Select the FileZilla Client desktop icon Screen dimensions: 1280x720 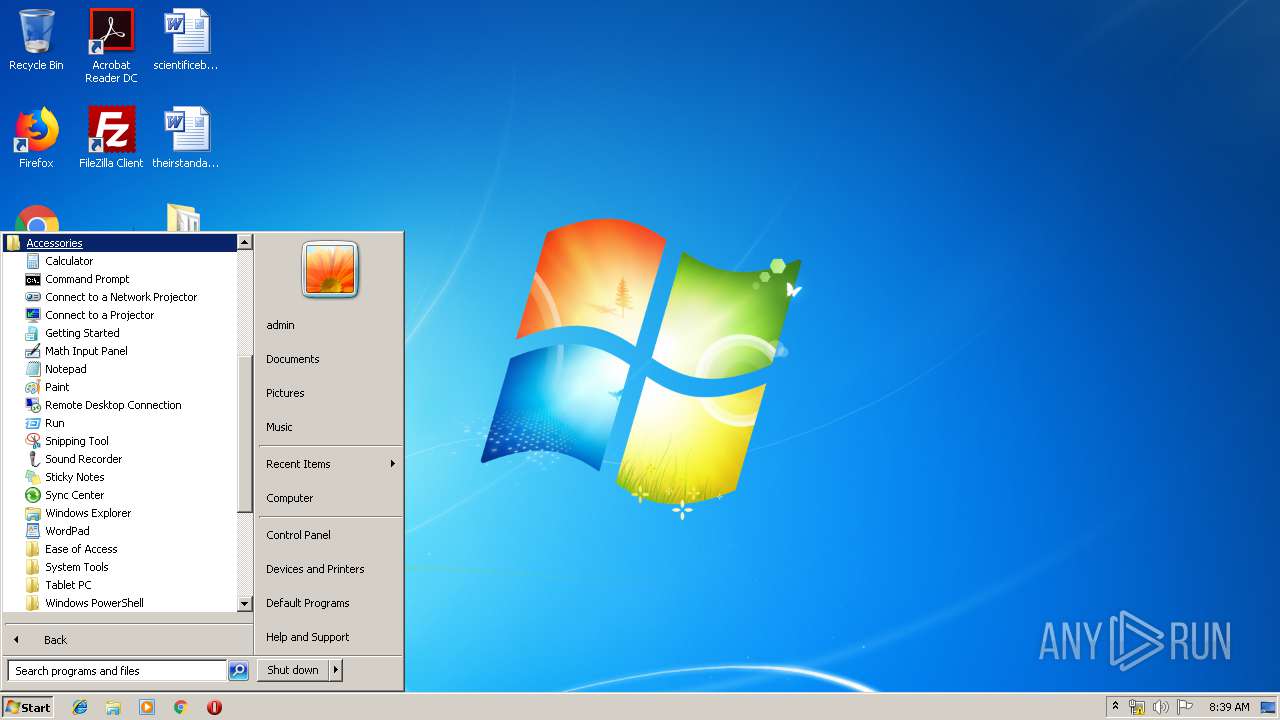click(111, 138)
